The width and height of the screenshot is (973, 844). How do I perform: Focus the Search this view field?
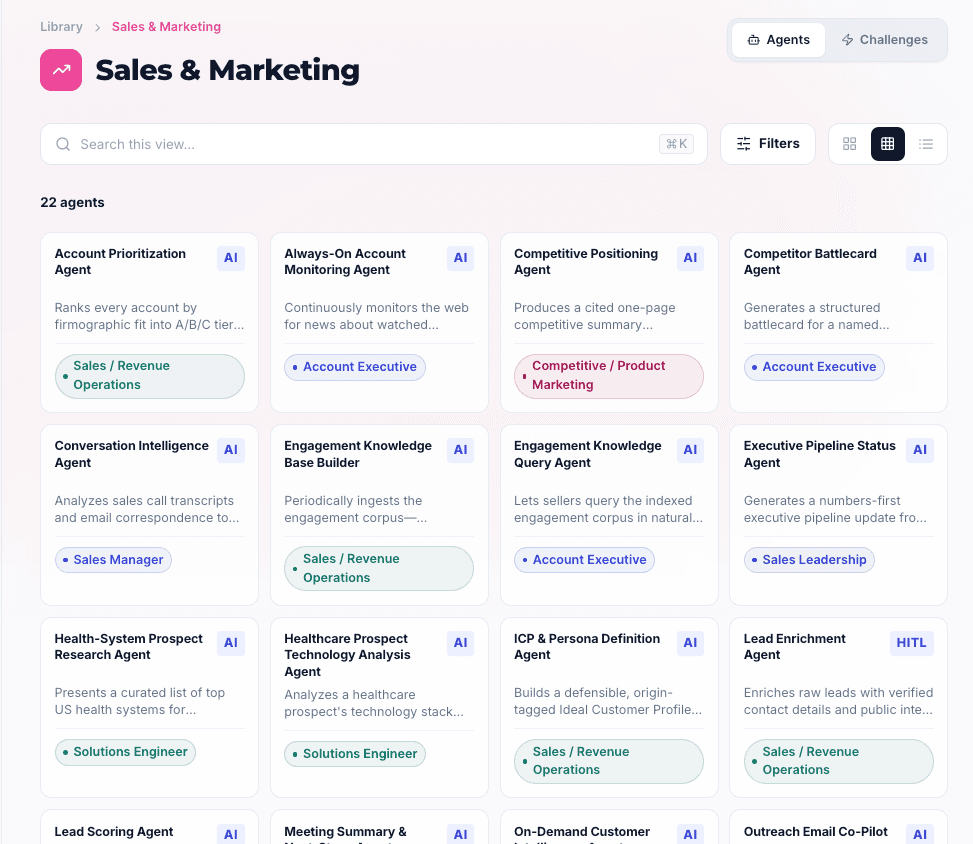(x=374, y=144)
